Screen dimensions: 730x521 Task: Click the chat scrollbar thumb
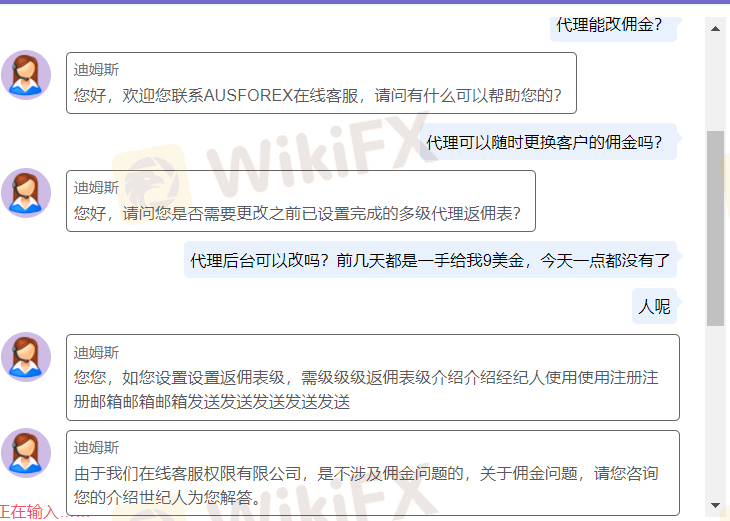tap(715, 228)
